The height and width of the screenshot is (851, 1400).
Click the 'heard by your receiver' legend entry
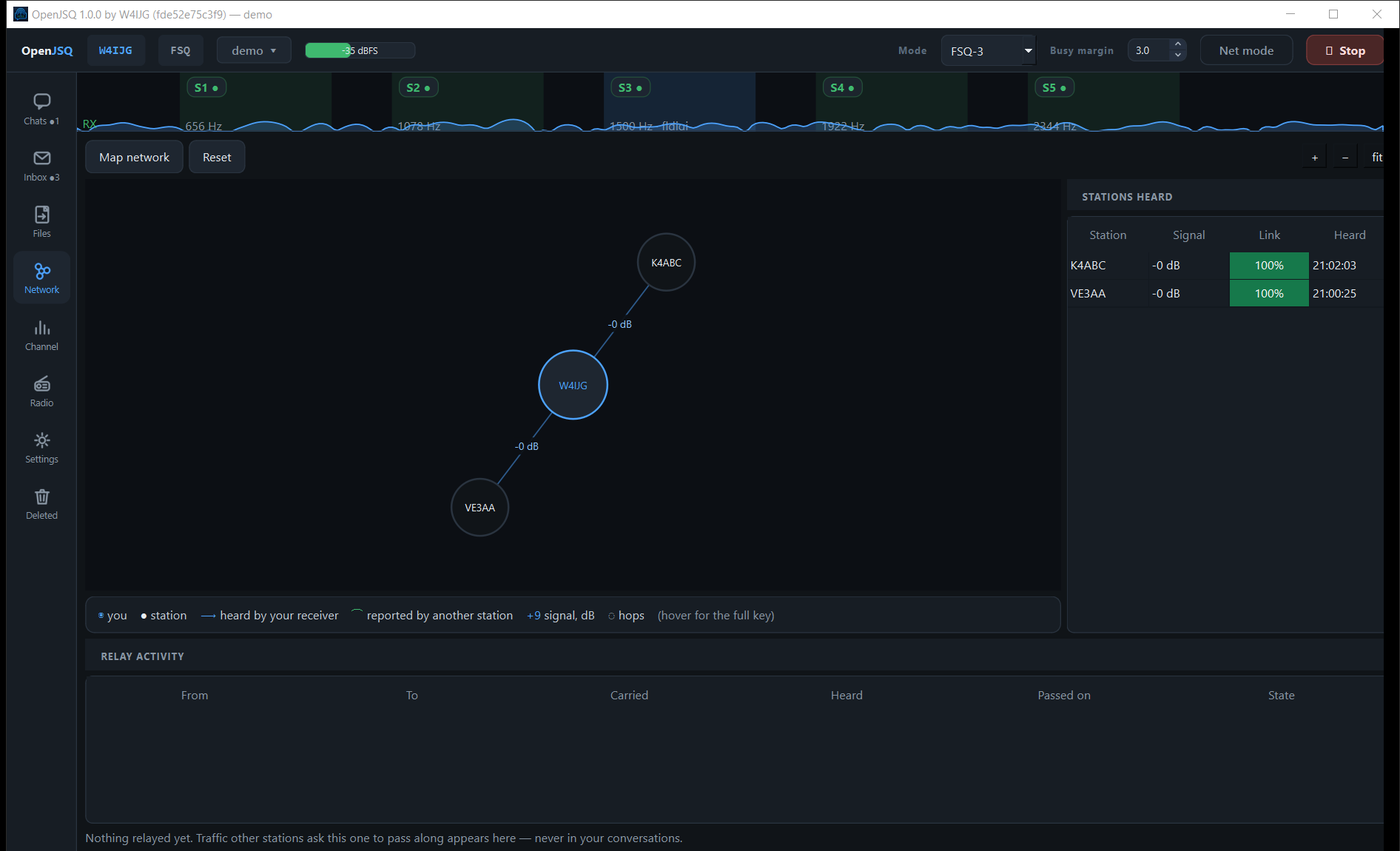pyautogui.click(x=270, y=615)
